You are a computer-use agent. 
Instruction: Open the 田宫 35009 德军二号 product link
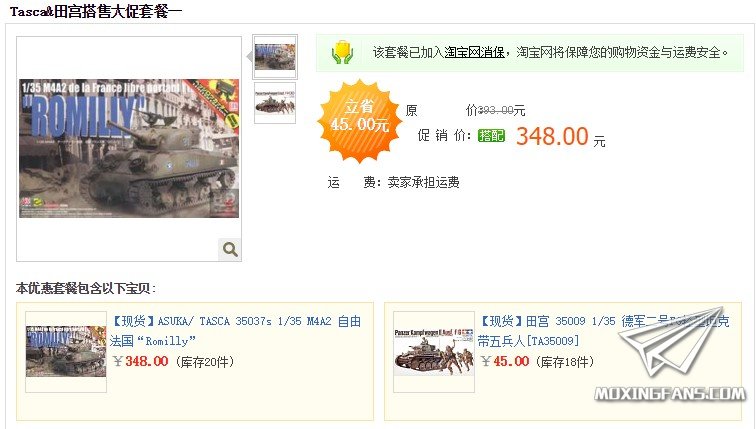[603, 331]
